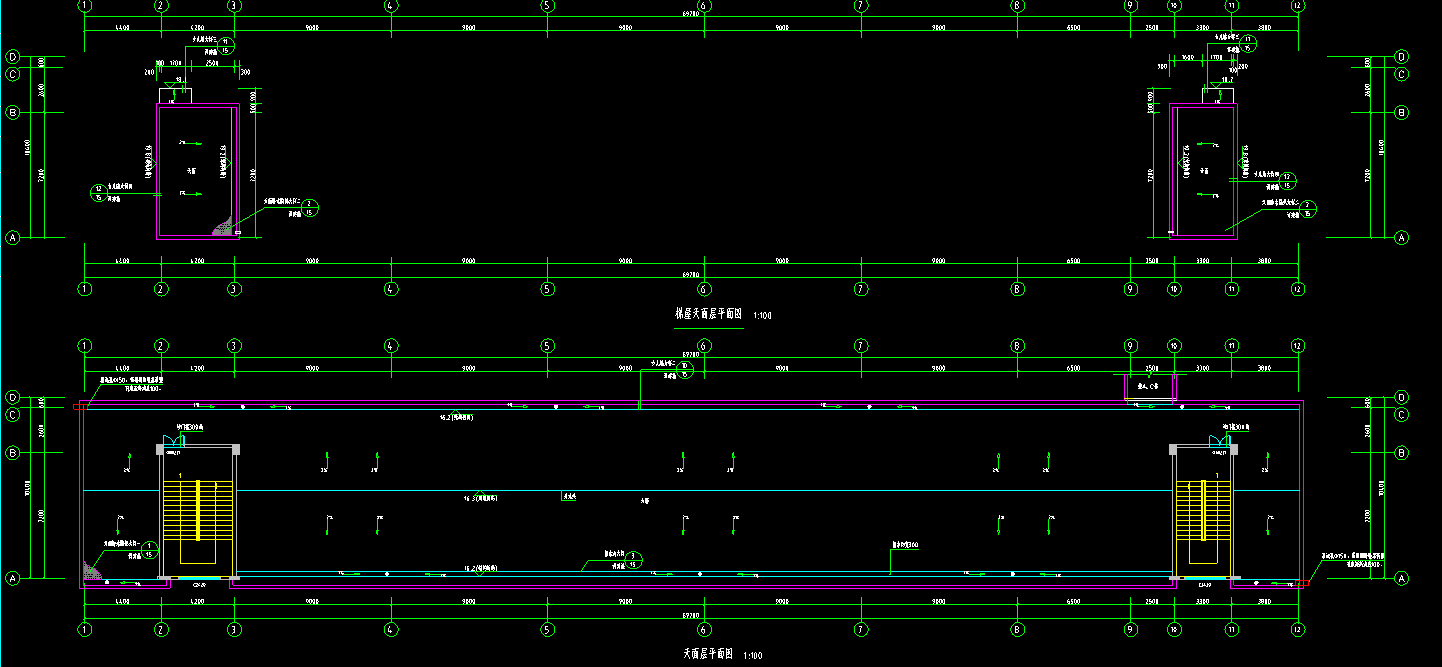Click the 16.3 ridge elevation label on roof plan
Image resolution: width=1442 pixels, height=667 pixels.
pos(480,497)
